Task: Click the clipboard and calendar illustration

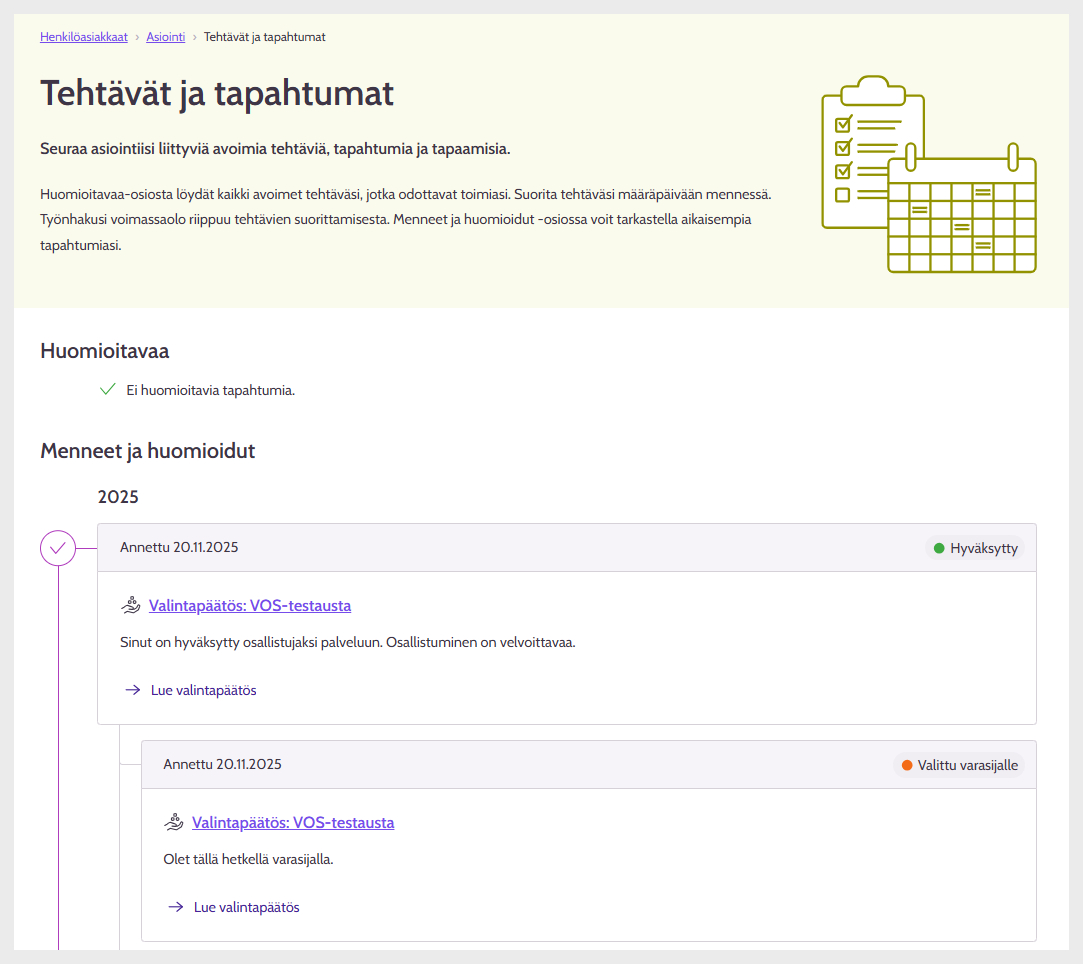Action: [928, 174]
